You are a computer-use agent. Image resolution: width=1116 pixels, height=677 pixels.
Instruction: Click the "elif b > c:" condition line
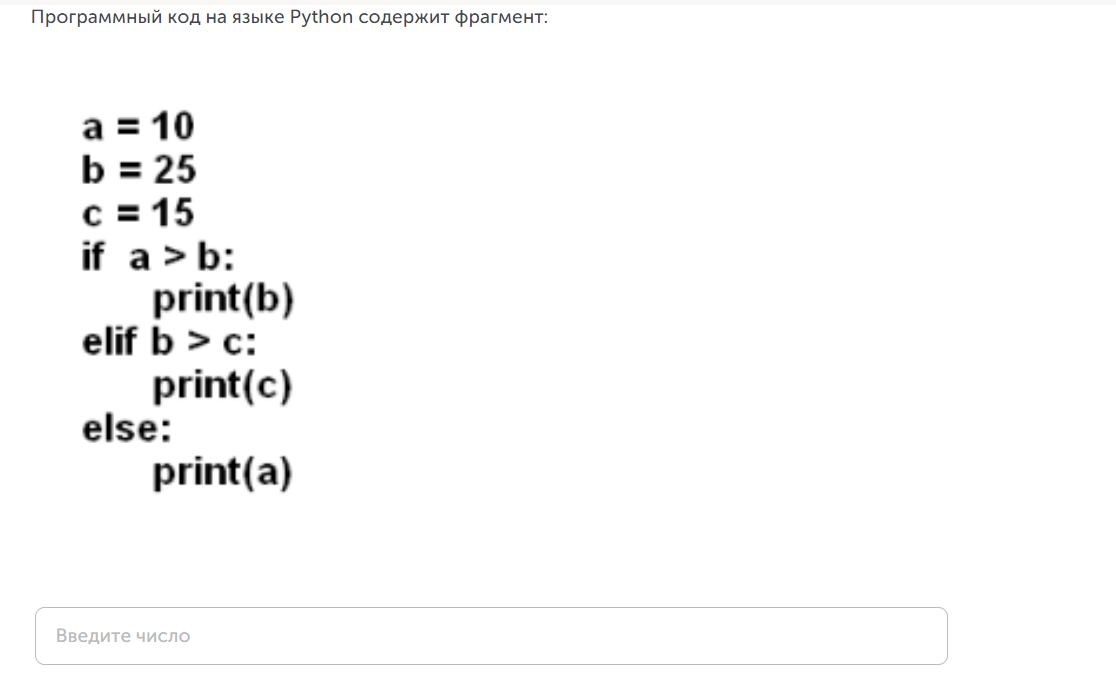(169, 343)
